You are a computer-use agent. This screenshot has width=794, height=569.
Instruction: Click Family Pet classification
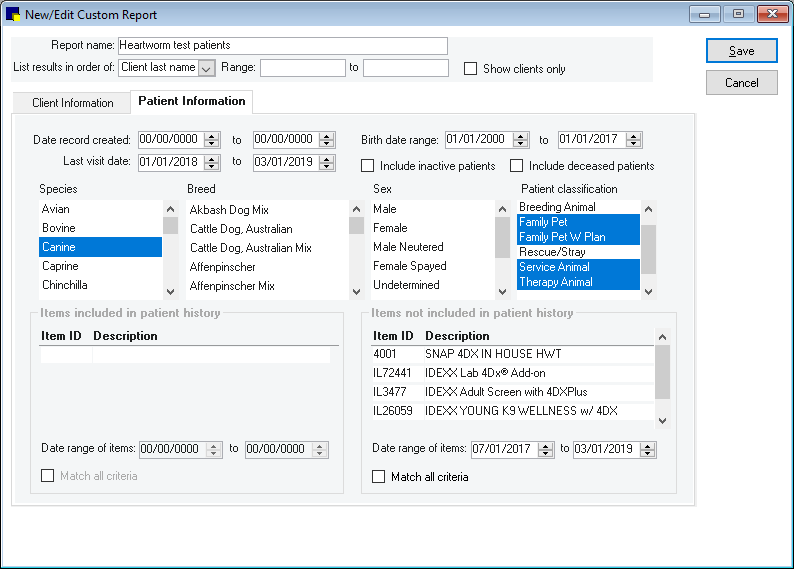click(x=578, y=222)
